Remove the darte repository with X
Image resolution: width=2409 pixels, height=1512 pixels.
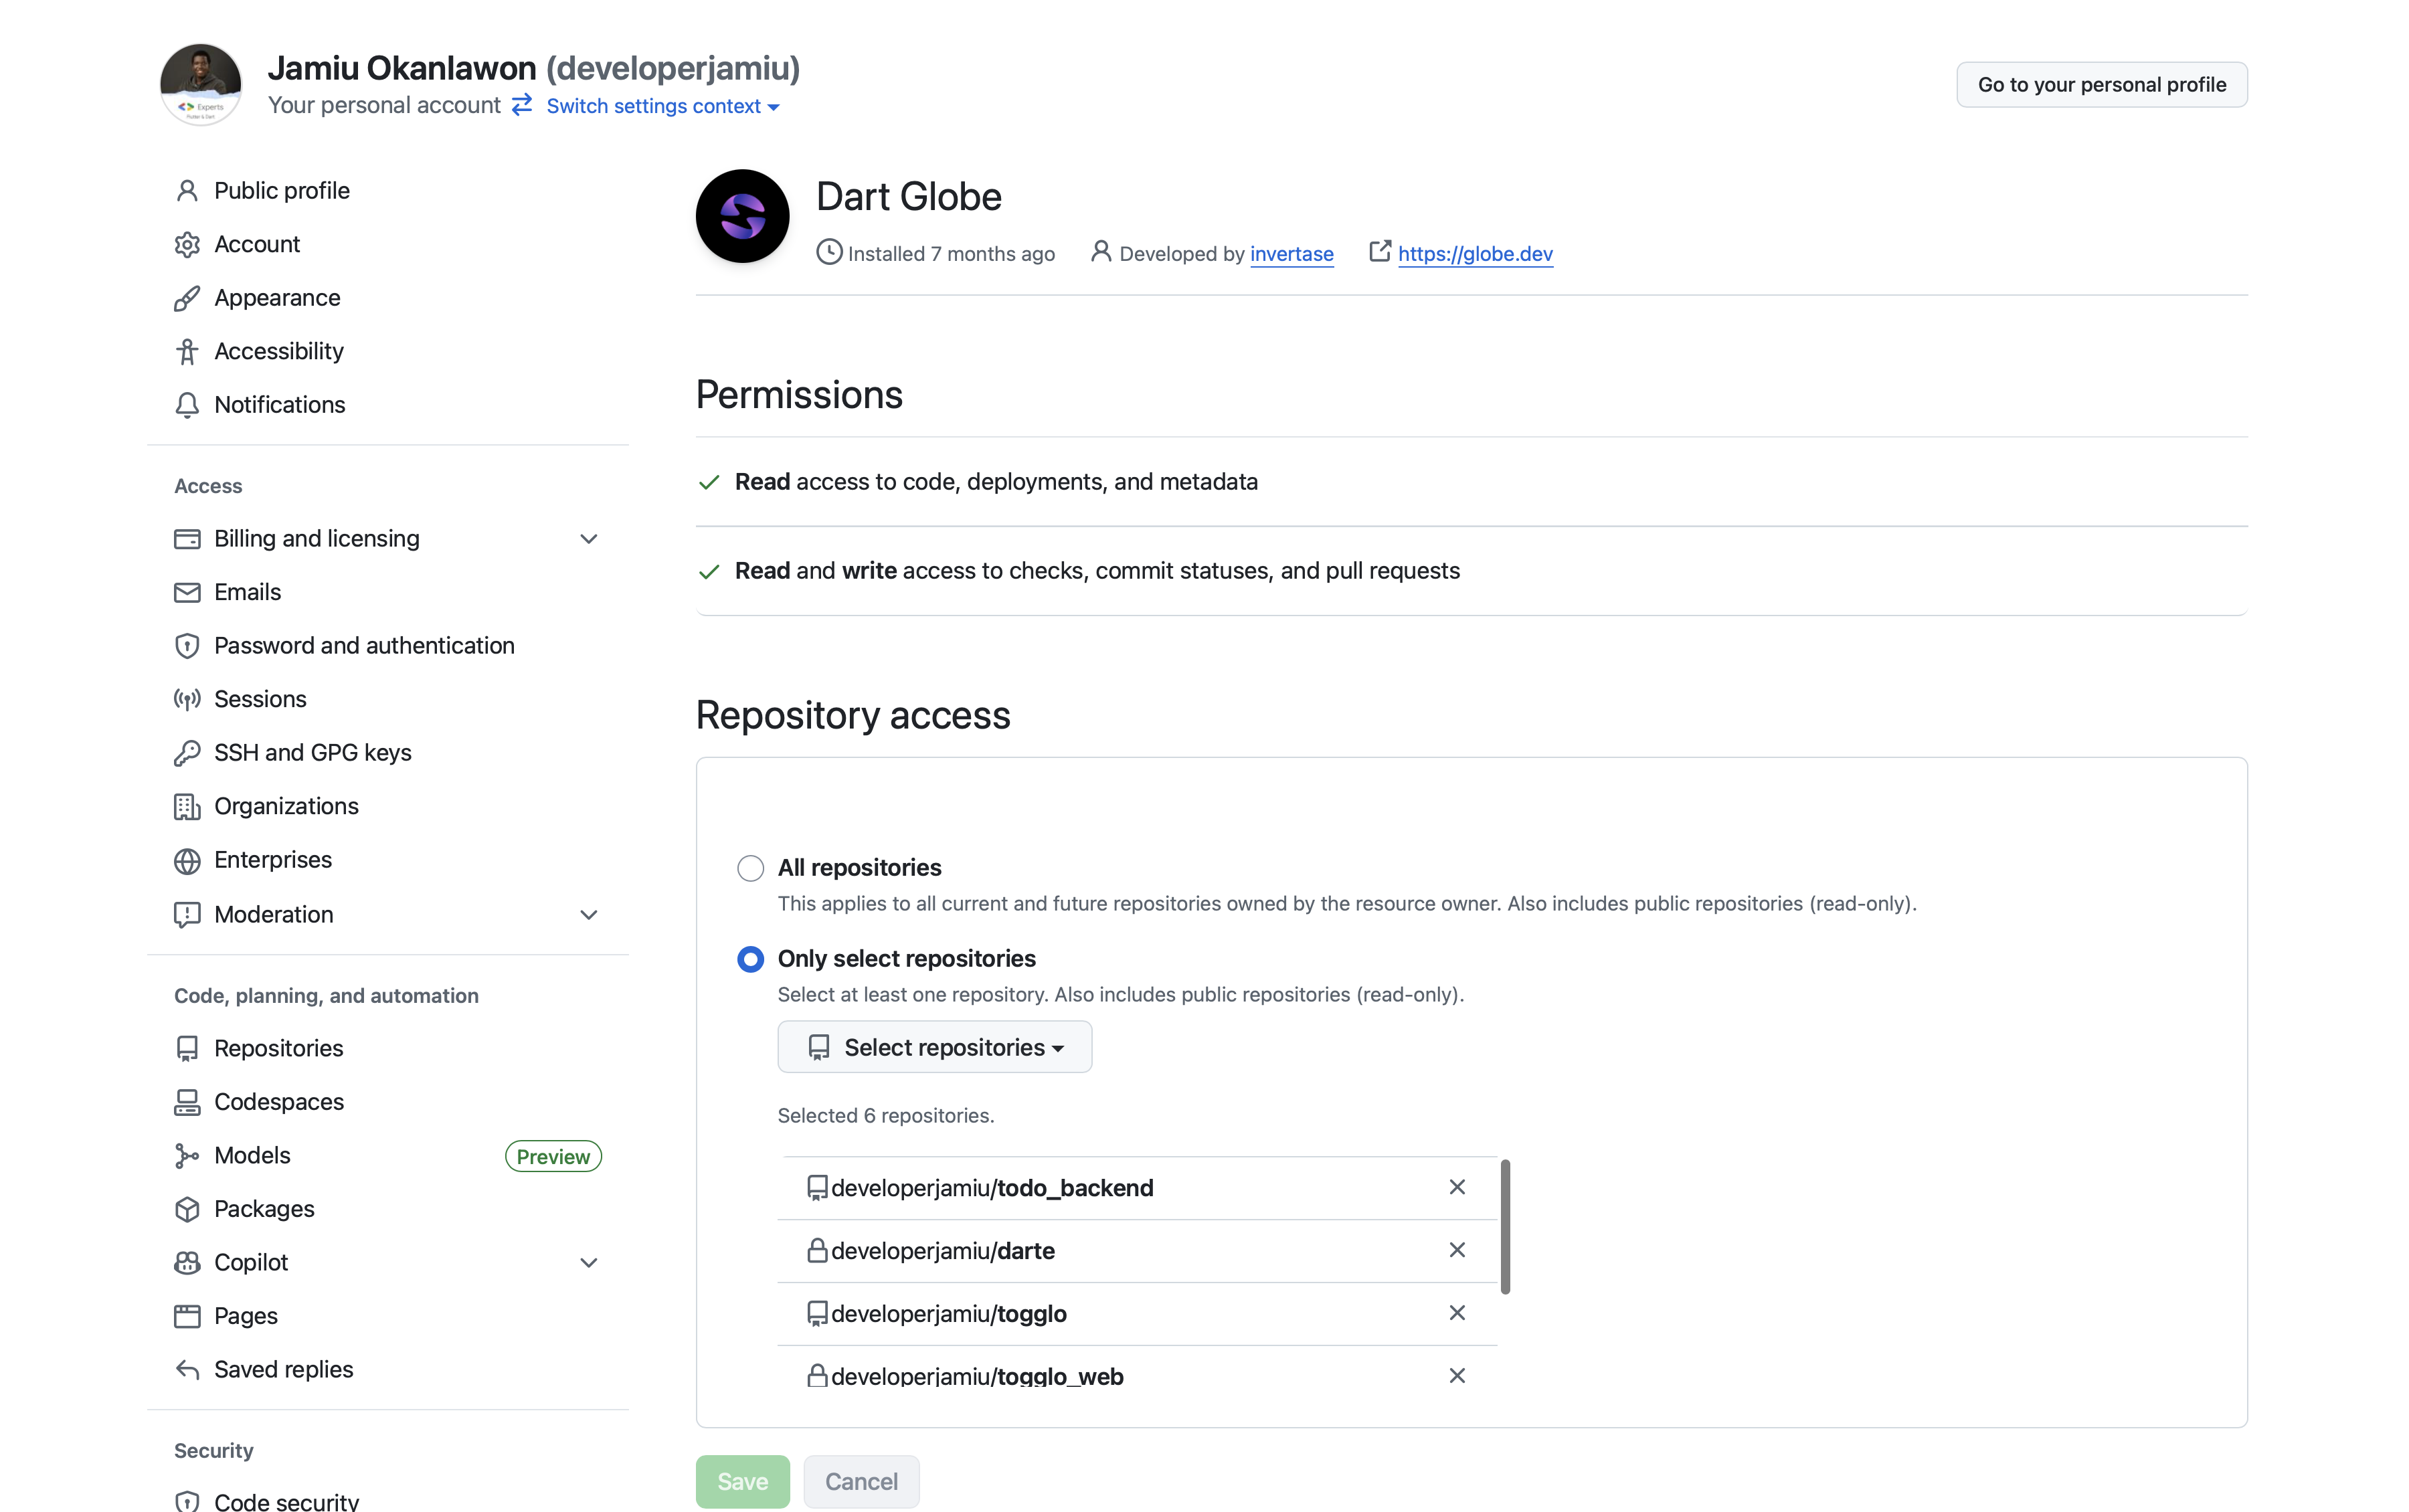tap(1456, 1250)
